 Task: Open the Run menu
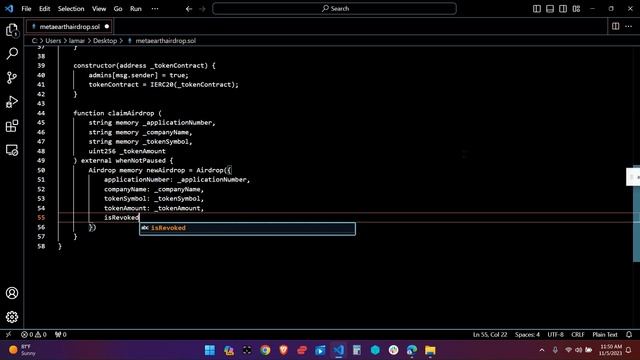[136, 9]
